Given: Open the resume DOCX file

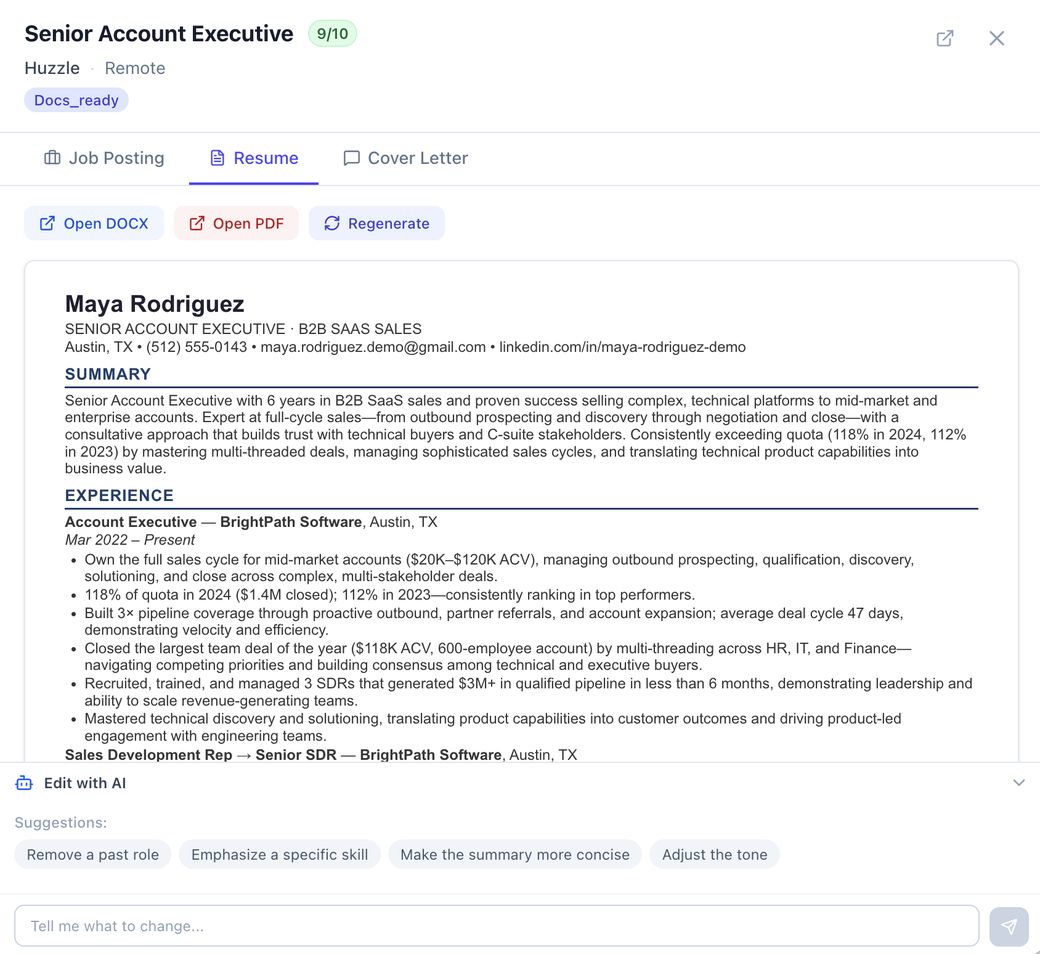Looking at the screenshot, I should coord(94,224).
